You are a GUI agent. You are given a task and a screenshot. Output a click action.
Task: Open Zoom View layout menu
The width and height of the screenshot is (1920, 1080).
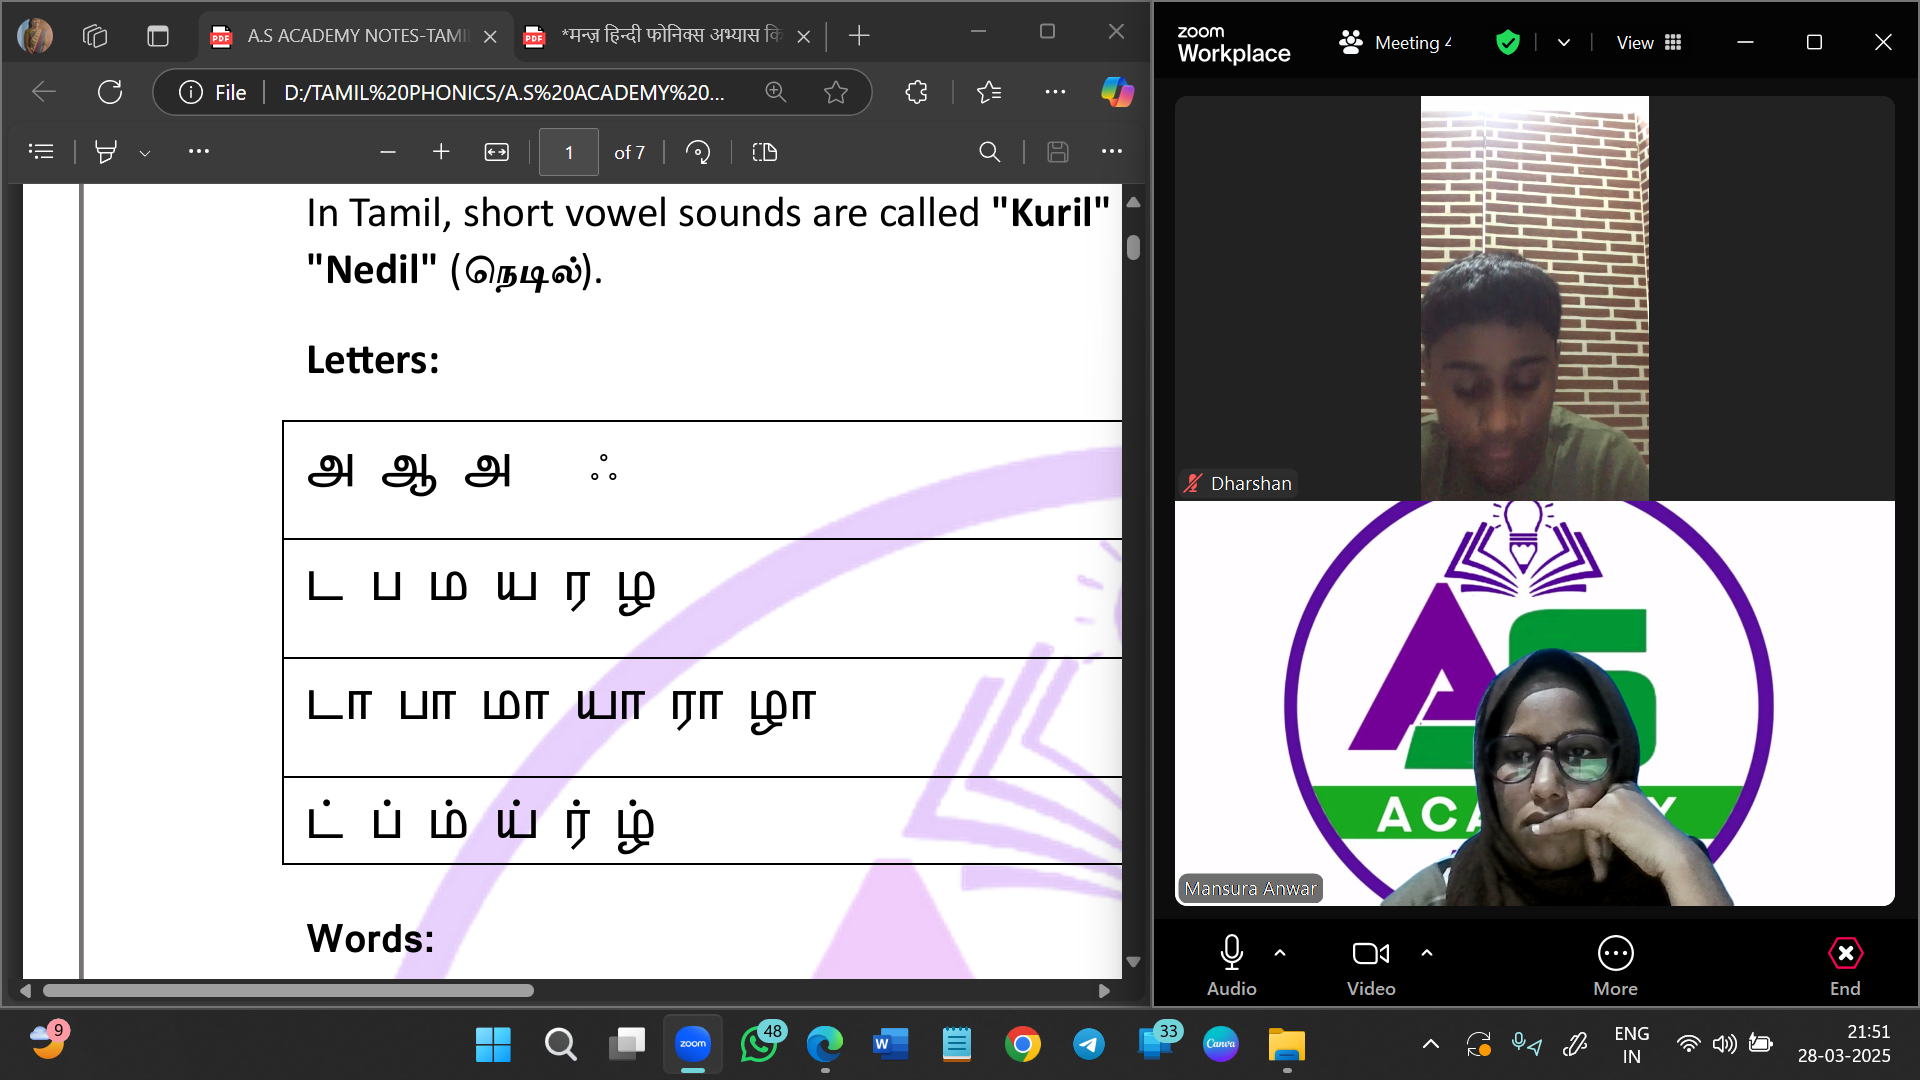(1648, 42)
